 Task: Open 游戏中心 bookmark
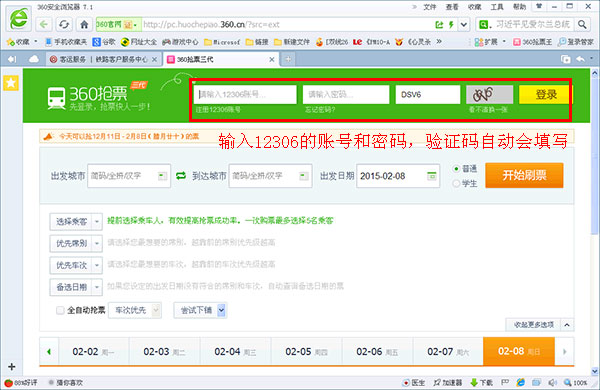[x=180, y=42]
